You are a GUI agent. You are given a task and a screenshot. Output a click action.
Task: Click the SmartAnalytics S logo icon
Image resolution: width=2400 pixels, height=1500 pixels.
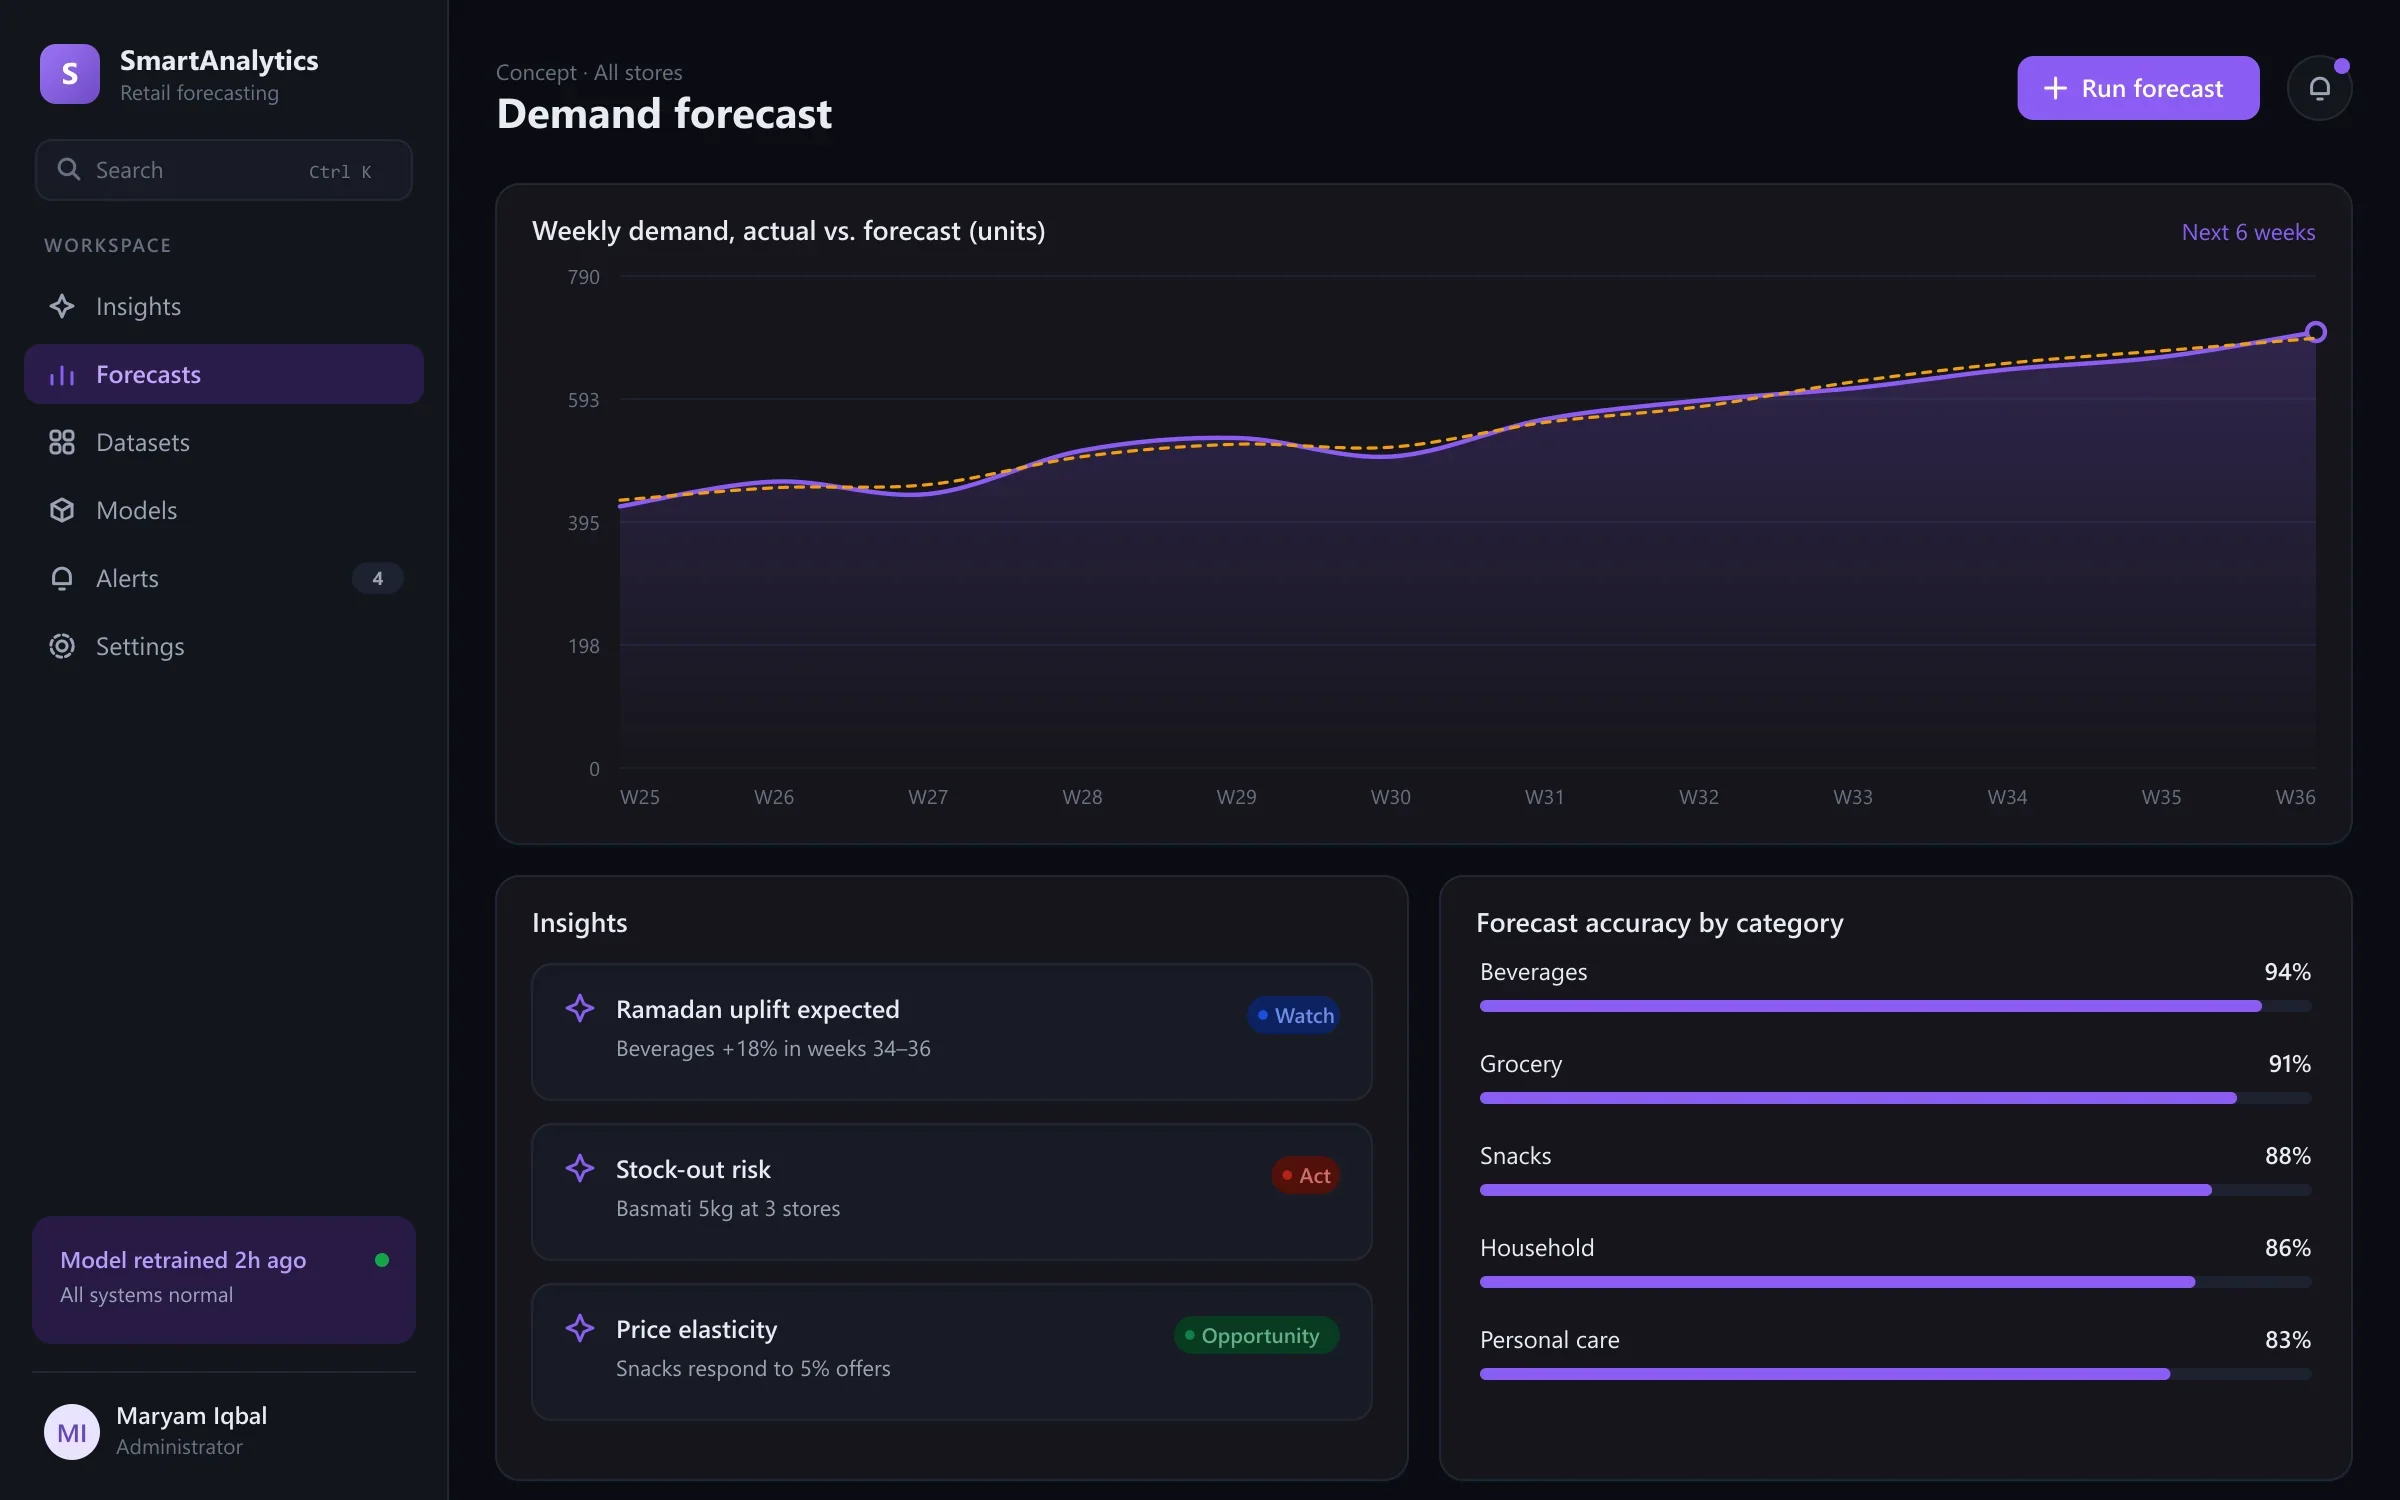point(70,74)
